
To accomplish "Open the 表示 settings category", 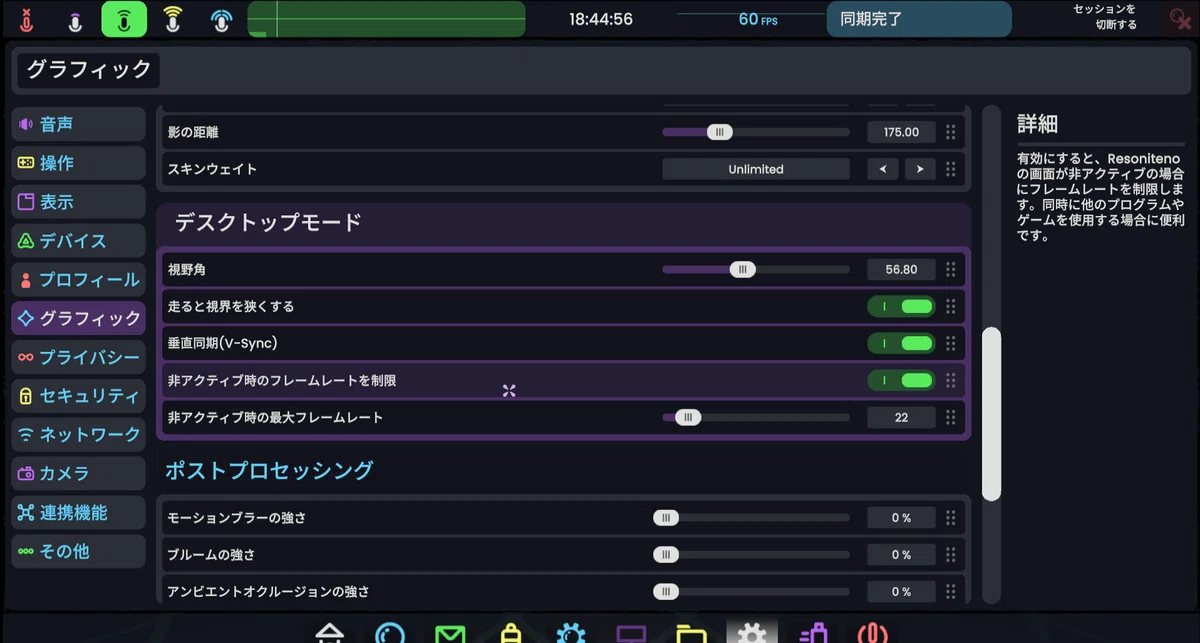I will [78, 202].
